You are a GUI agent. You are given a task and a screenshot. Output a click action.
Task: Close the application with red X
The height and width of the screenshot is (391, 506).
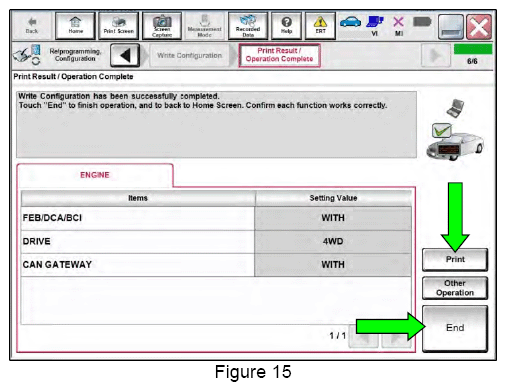(479, 27)
